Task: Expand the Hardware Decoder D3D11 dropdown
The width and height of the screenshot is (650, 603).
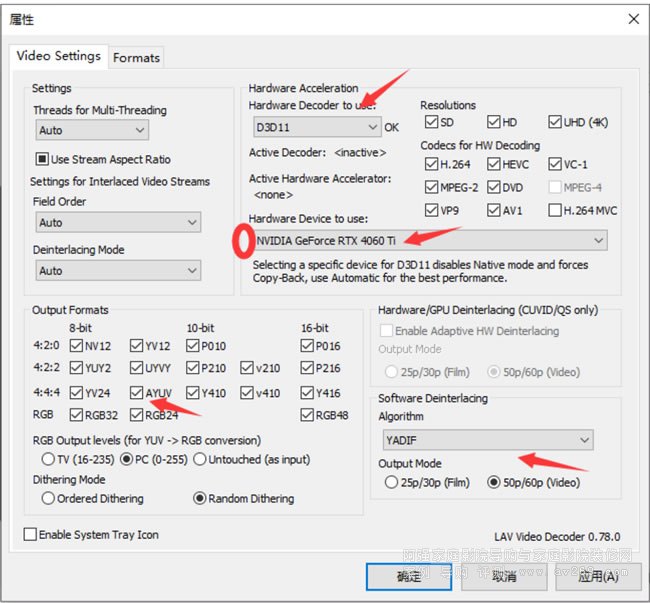Action: point(316,127)
